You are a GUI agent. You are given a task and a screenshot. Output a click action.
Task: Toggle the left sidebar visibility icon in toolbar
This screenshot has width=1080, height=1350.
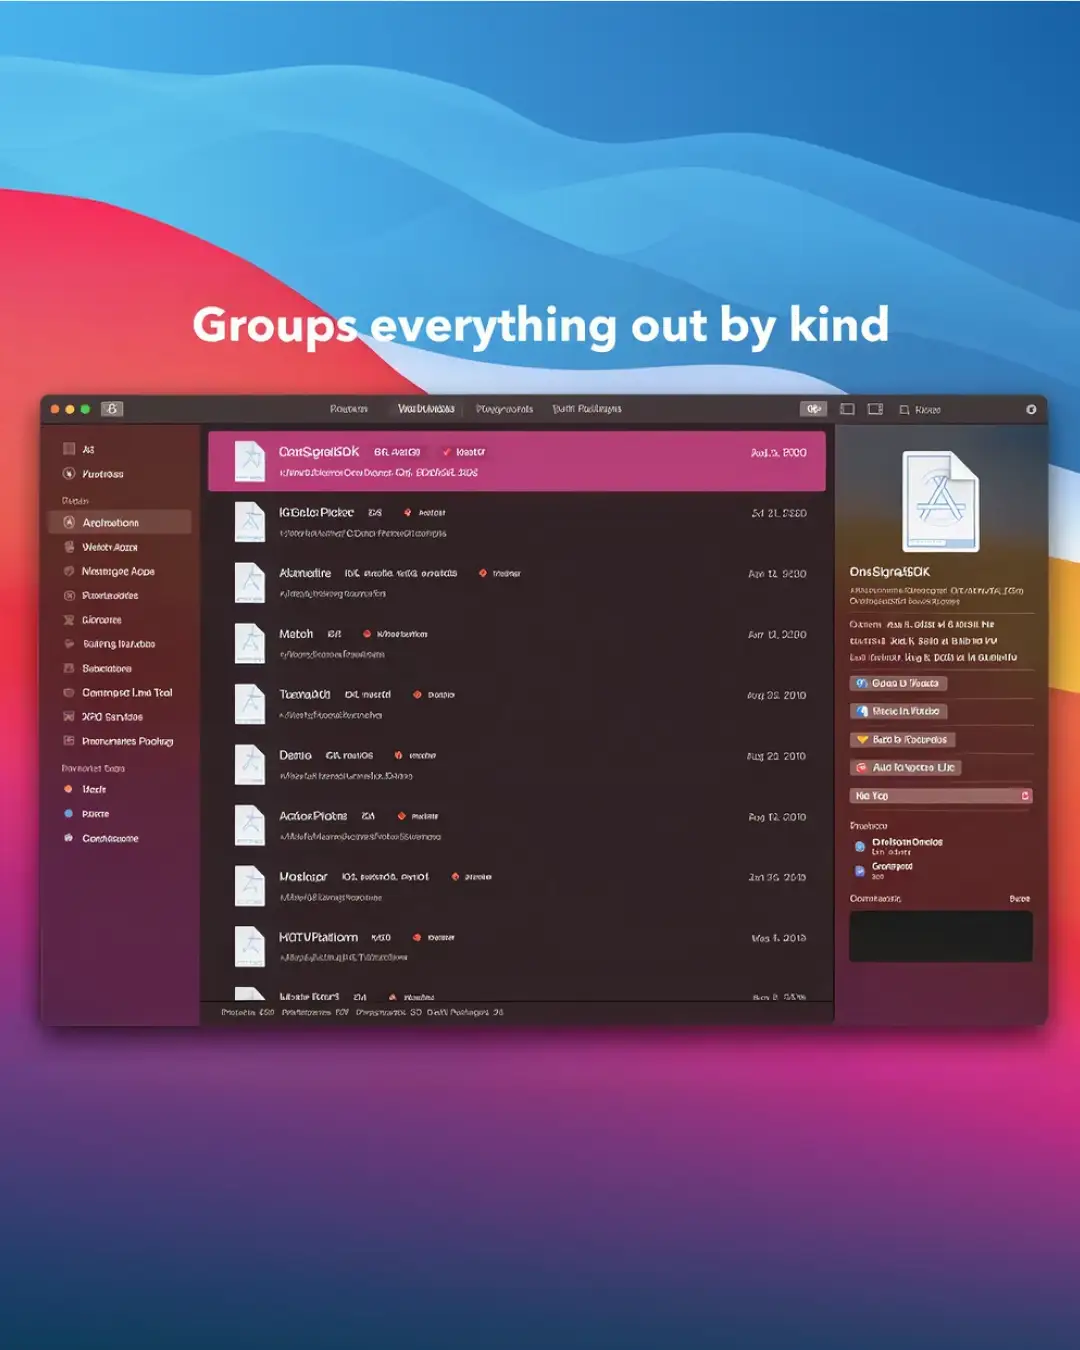point(847,409)
